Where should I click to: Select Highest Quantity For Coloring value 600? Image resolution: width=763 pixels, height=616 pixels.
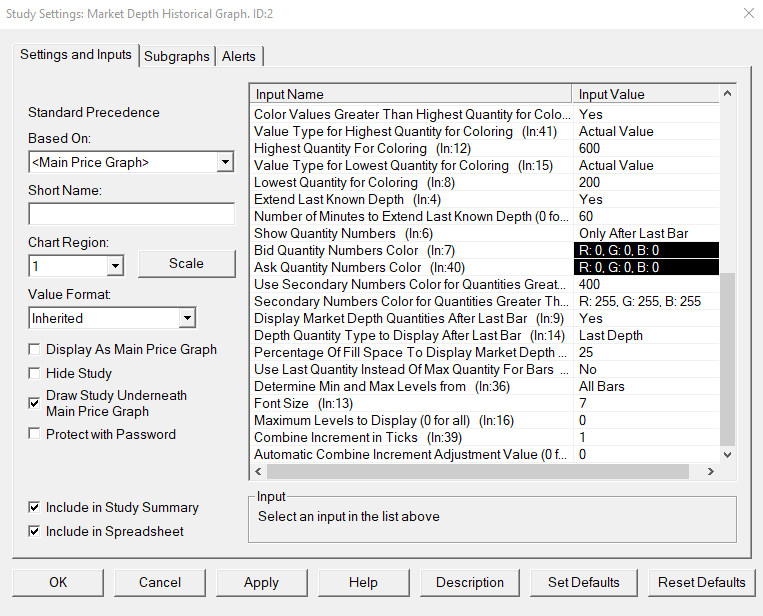pyautogui.click(x=646, y=148)
